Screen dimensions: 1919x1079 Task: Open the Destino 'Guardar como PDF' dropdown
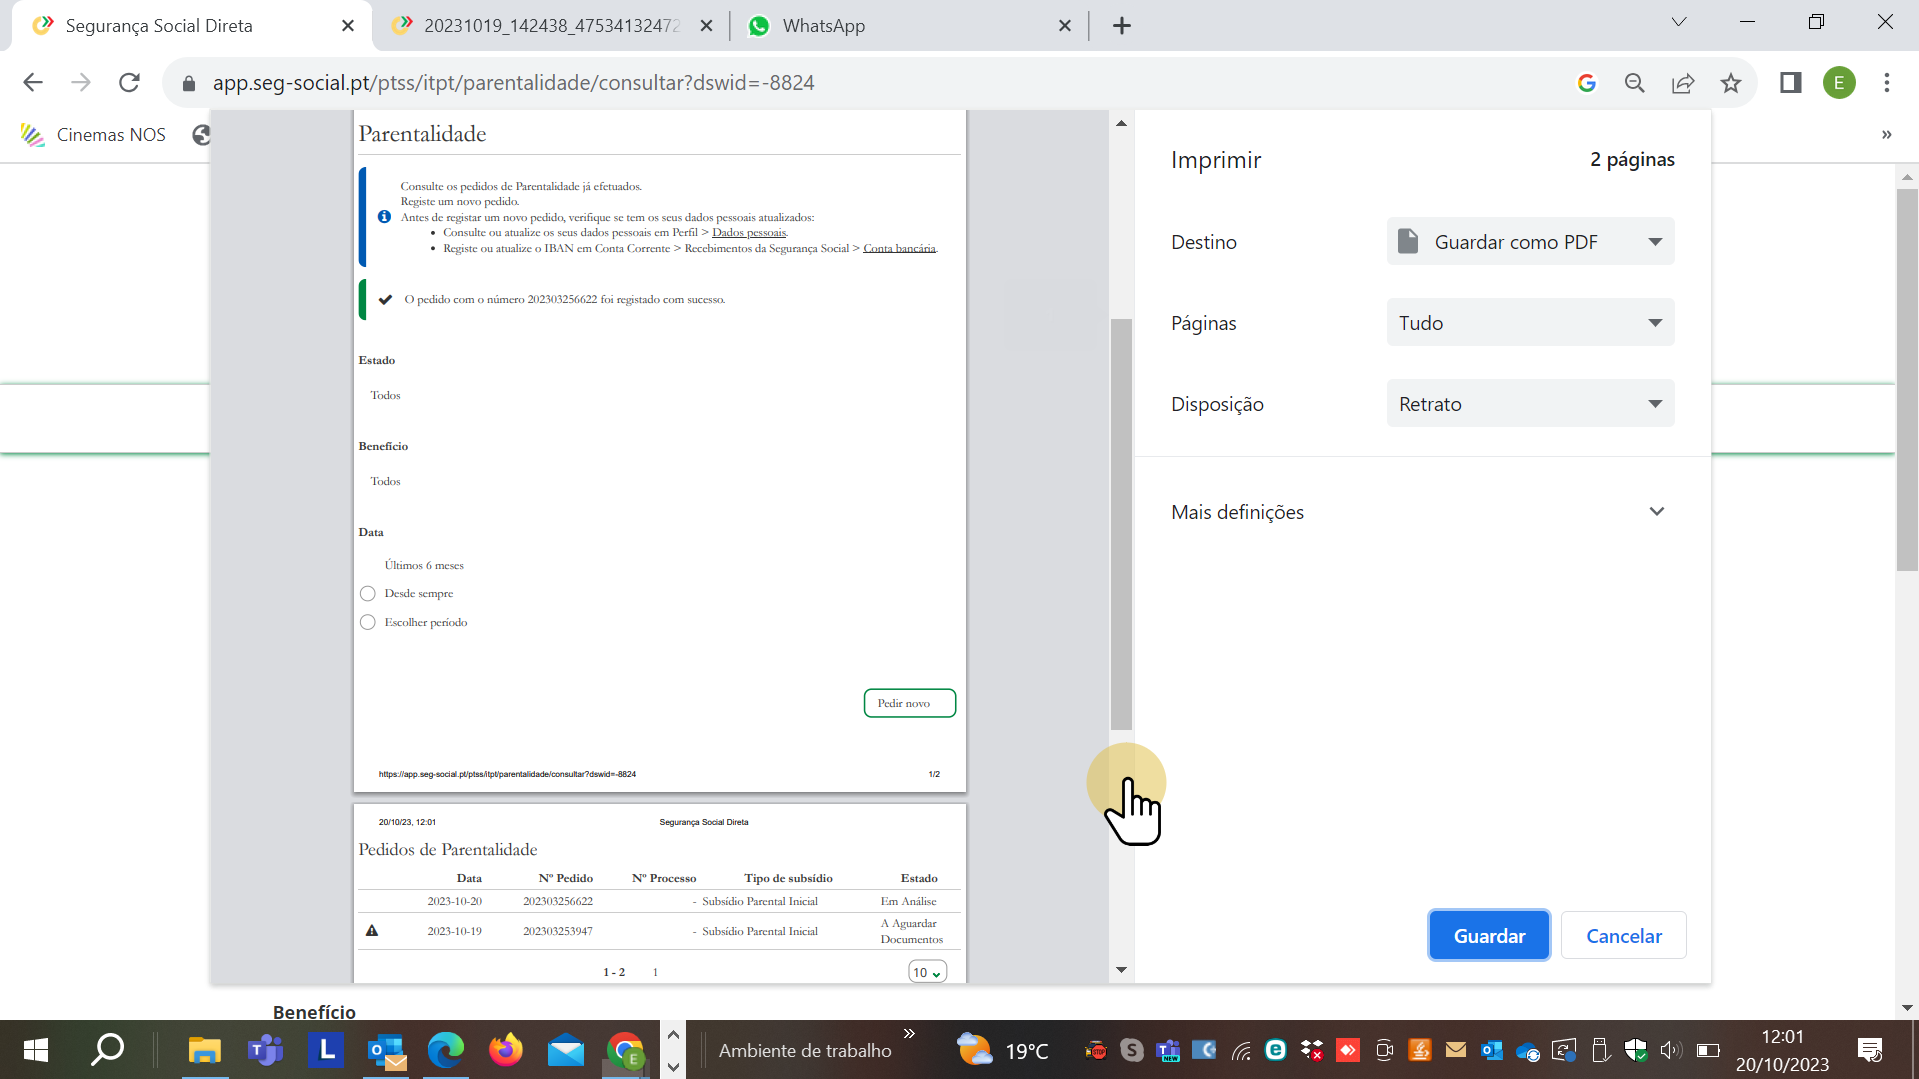(1530, 242)
